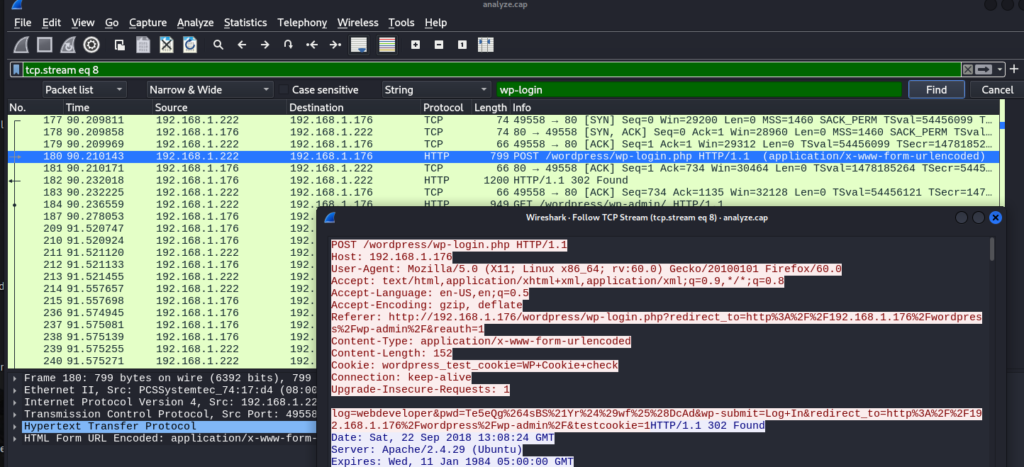Click Follow TCP Stream dialog fin icon
1024x467 pixels.
point(330,217)
